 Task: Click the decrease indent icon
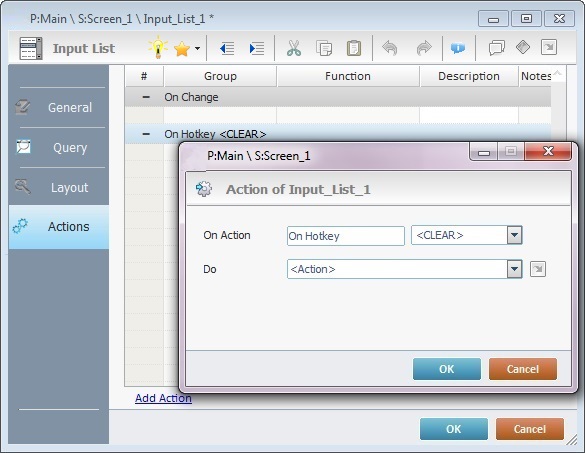coord(227,49)
